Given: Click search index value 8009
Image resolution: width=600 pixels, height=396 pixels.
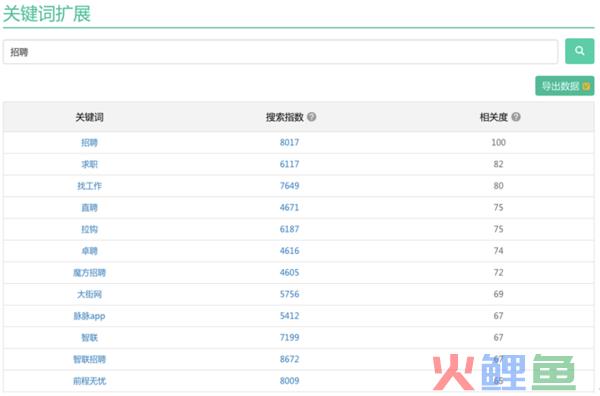Looking at the screenshot, I should pyautogui.click(x=289, y=381).
